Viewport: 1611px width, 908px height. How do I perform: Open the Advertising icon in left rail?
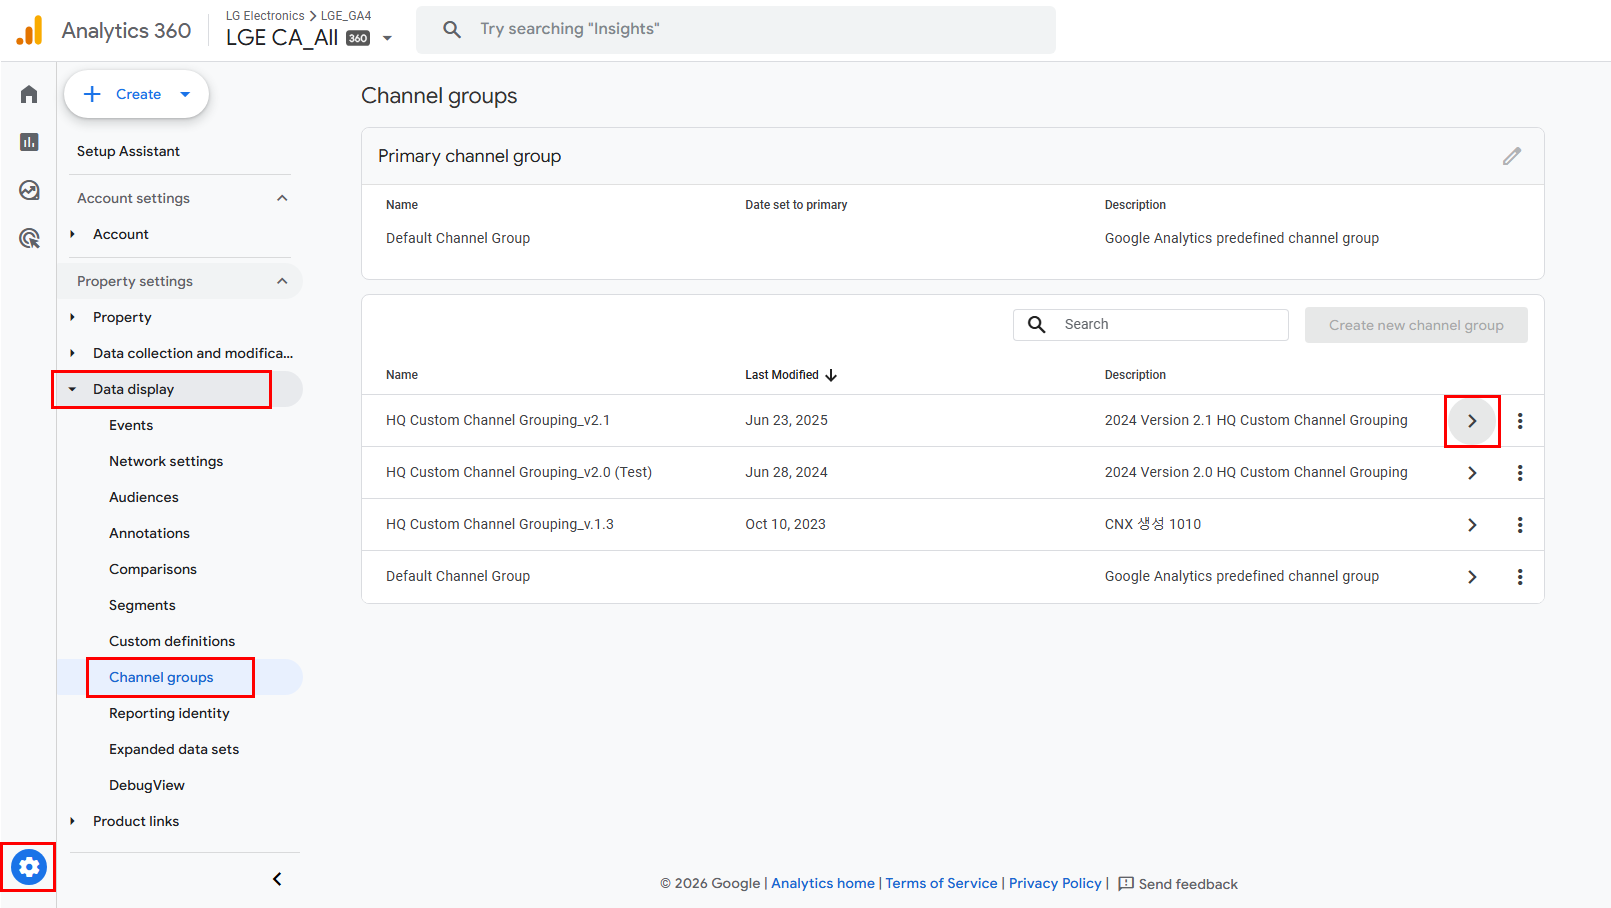(x=29, y=238)
